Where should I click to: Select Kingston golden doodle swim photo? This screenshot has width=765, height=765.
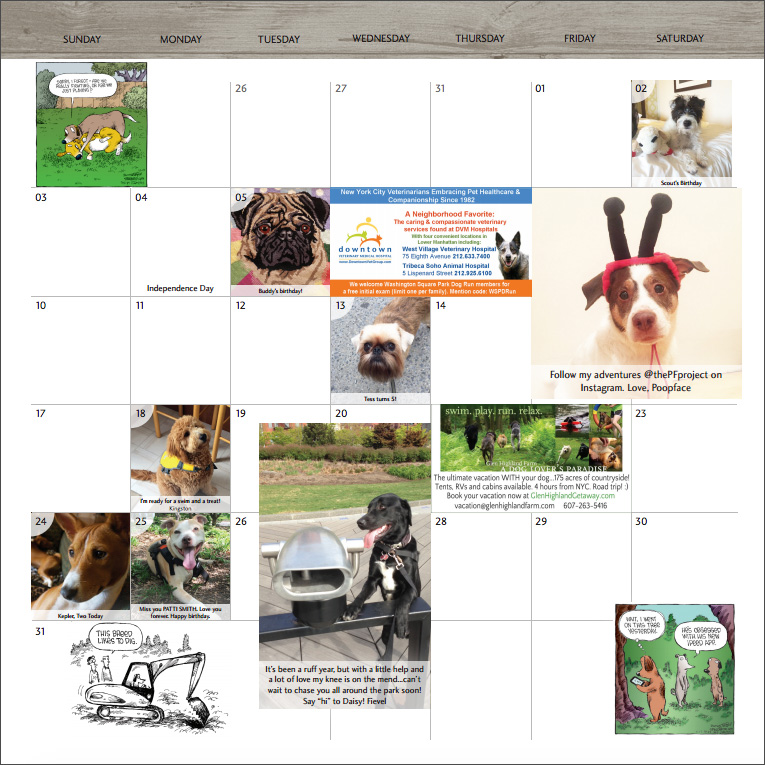[181, 458]
